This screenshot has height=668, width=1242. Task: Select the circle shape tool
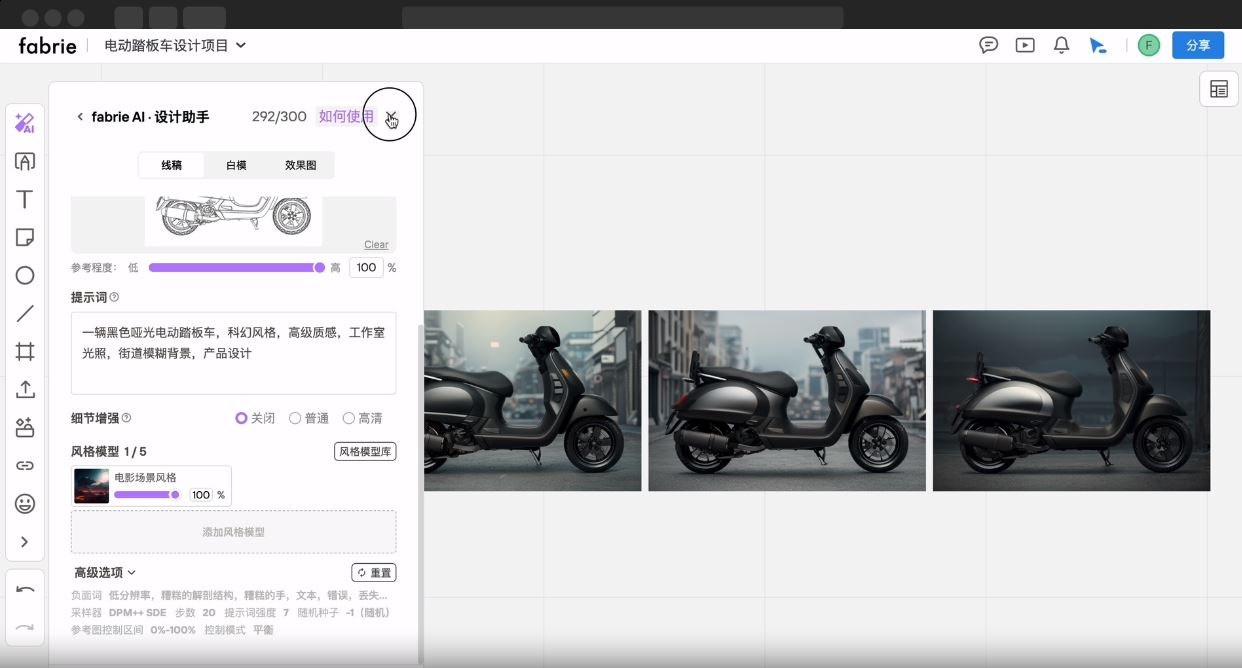point(25,275)
